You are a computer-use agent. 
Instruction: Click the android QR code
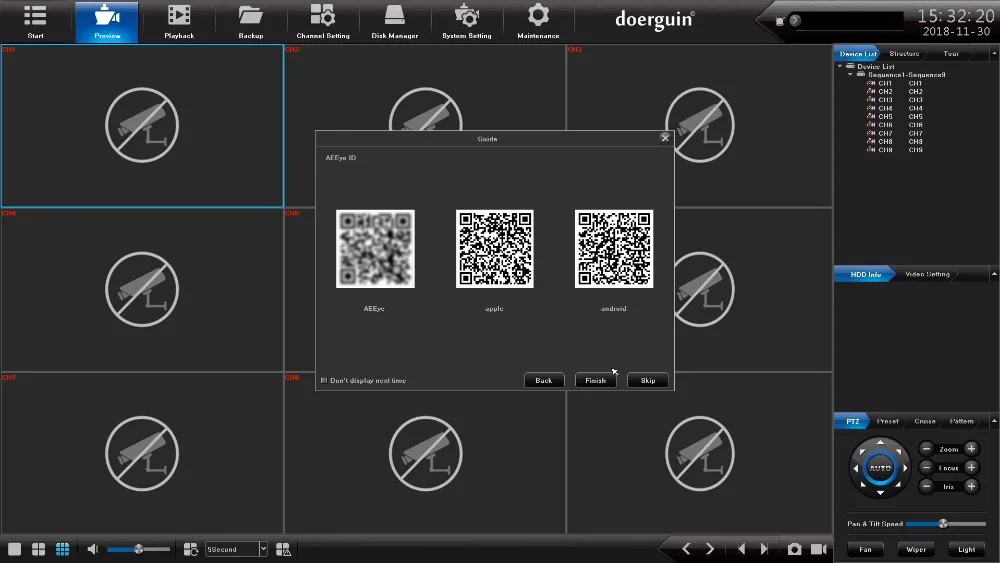[614, 249]
